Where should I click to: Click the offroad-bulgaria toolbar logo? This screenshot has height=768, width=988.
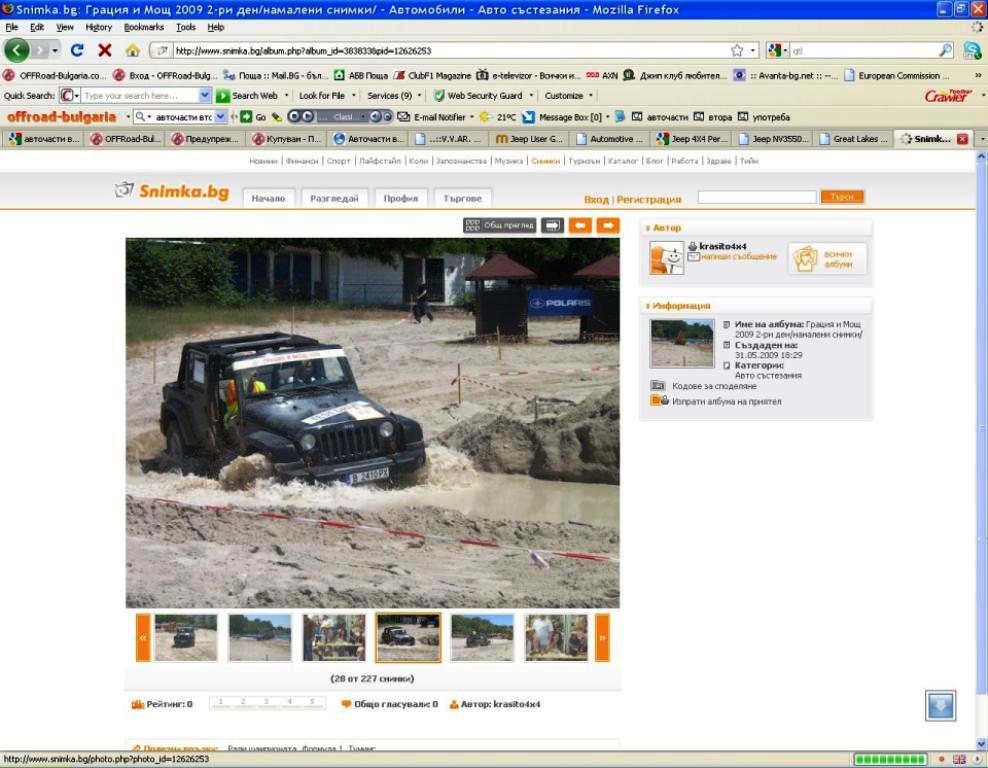tap(62, 117)
